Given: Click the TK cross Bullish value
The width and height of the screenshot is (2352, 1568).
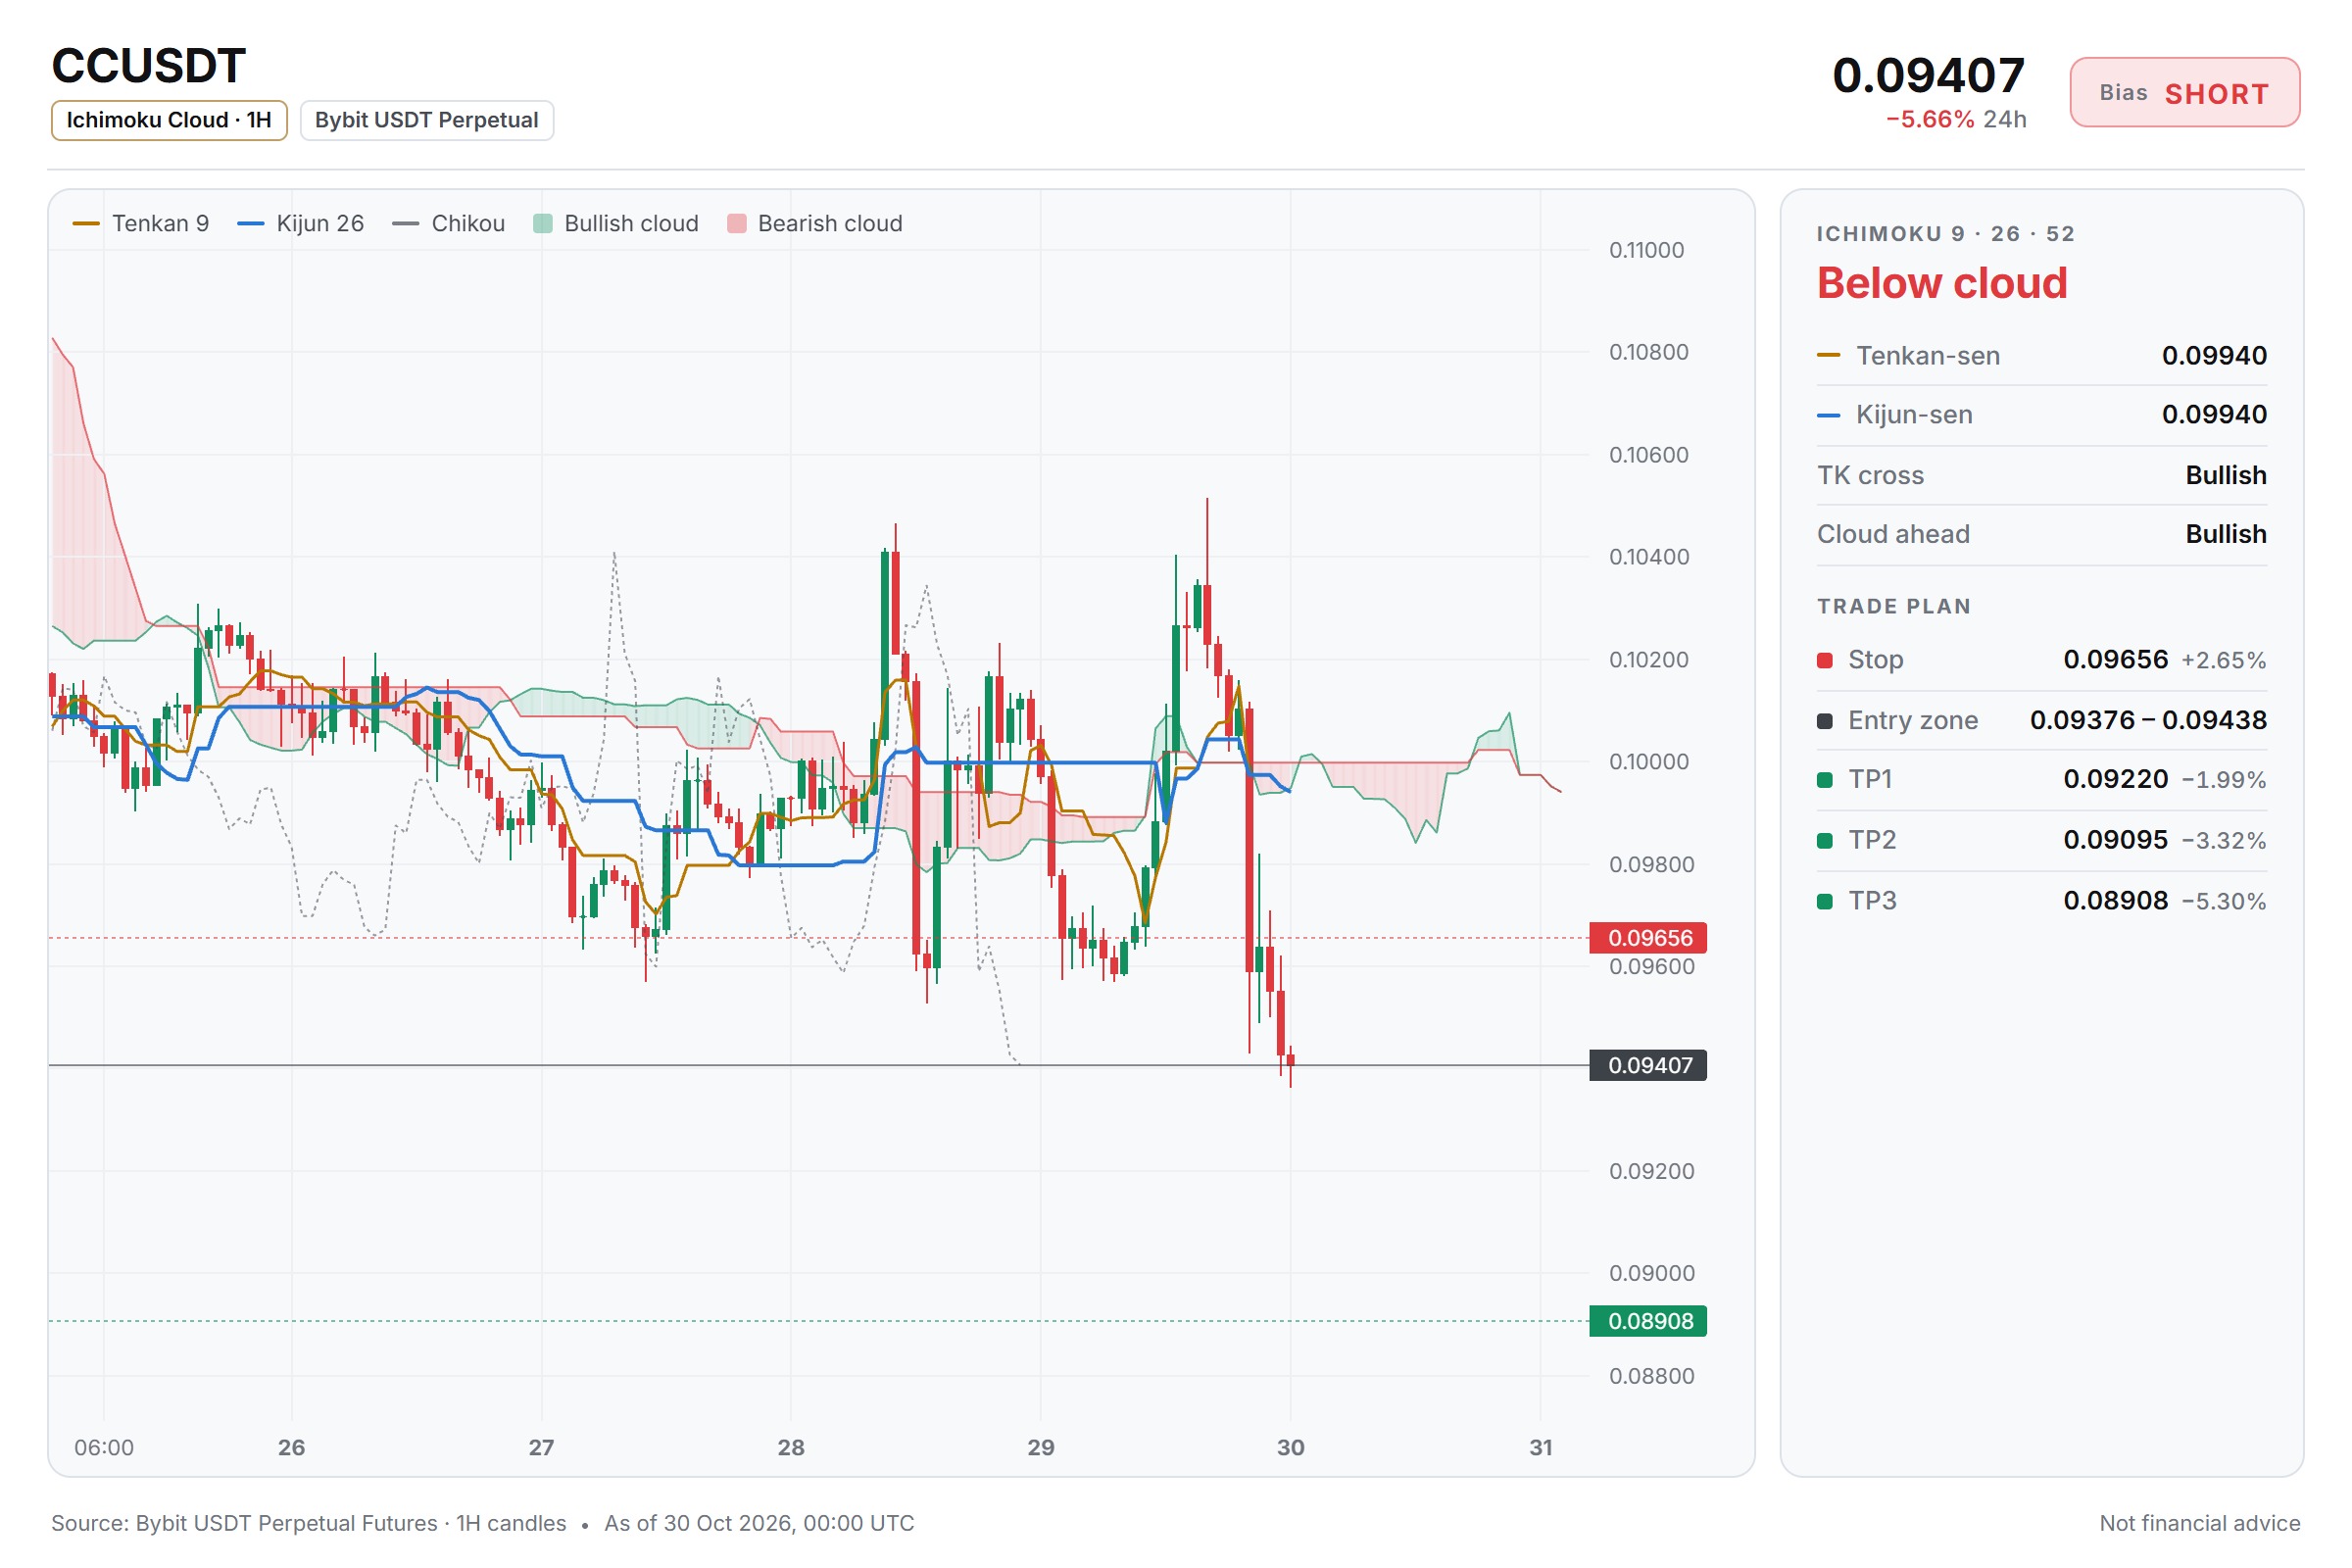Looking at the screenshot, I should pos(2226,475).
